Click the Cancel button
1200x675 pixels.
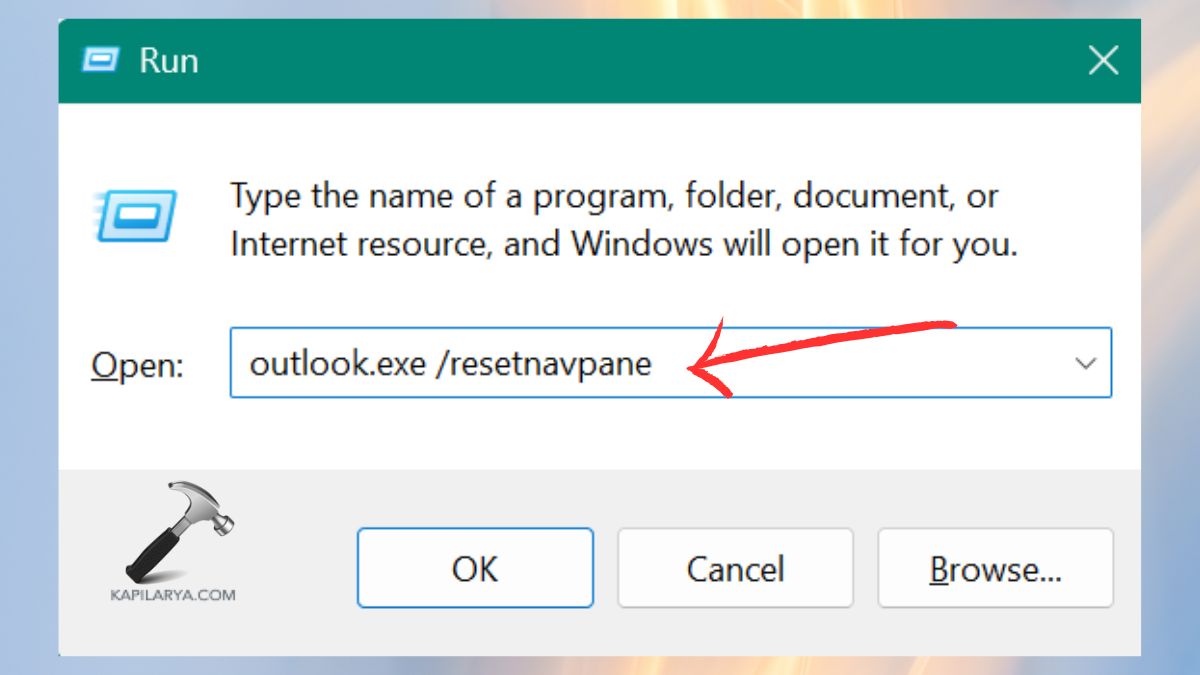tap(735, 568)
